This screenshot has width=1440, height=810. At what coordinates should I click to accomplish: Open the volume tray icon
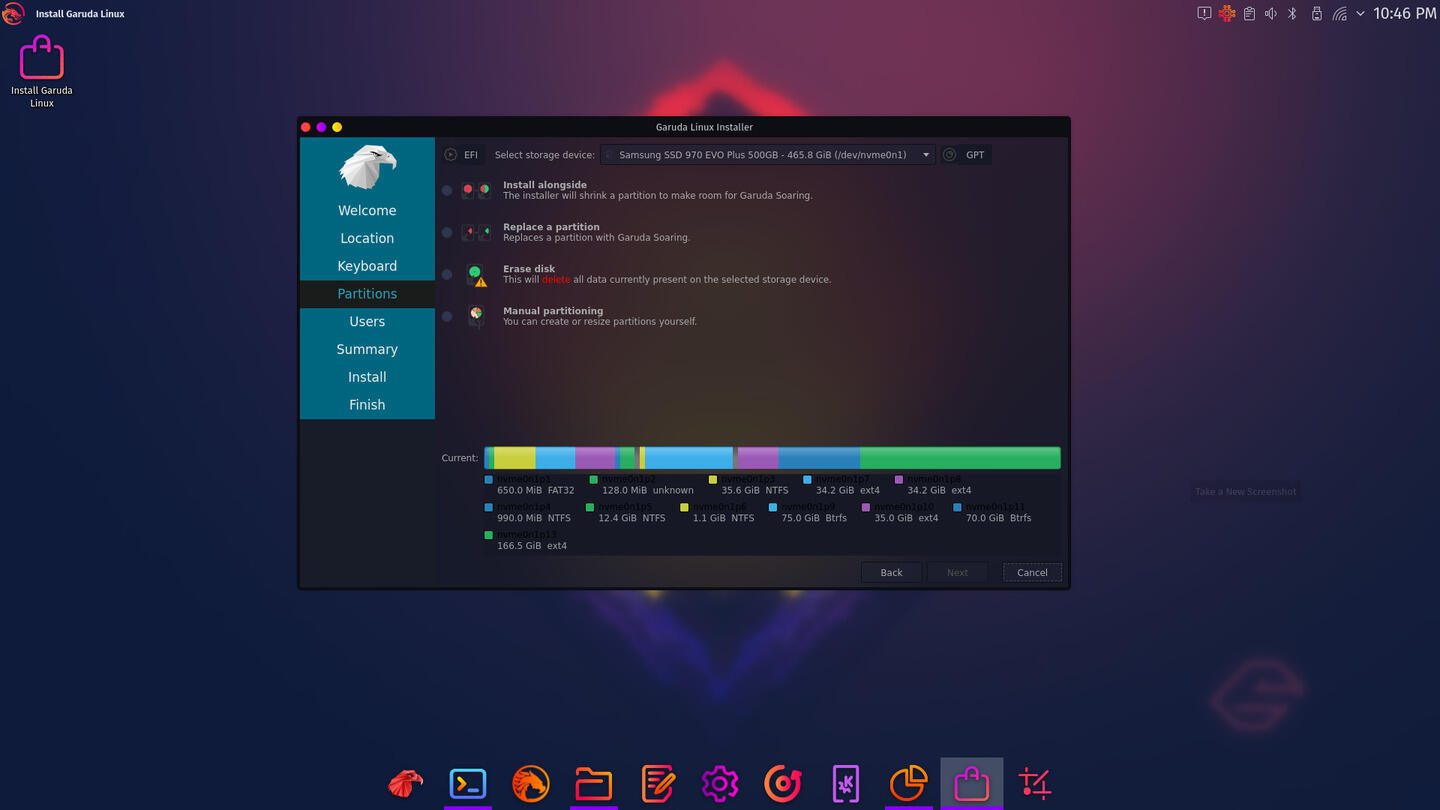pos(1271,14)
